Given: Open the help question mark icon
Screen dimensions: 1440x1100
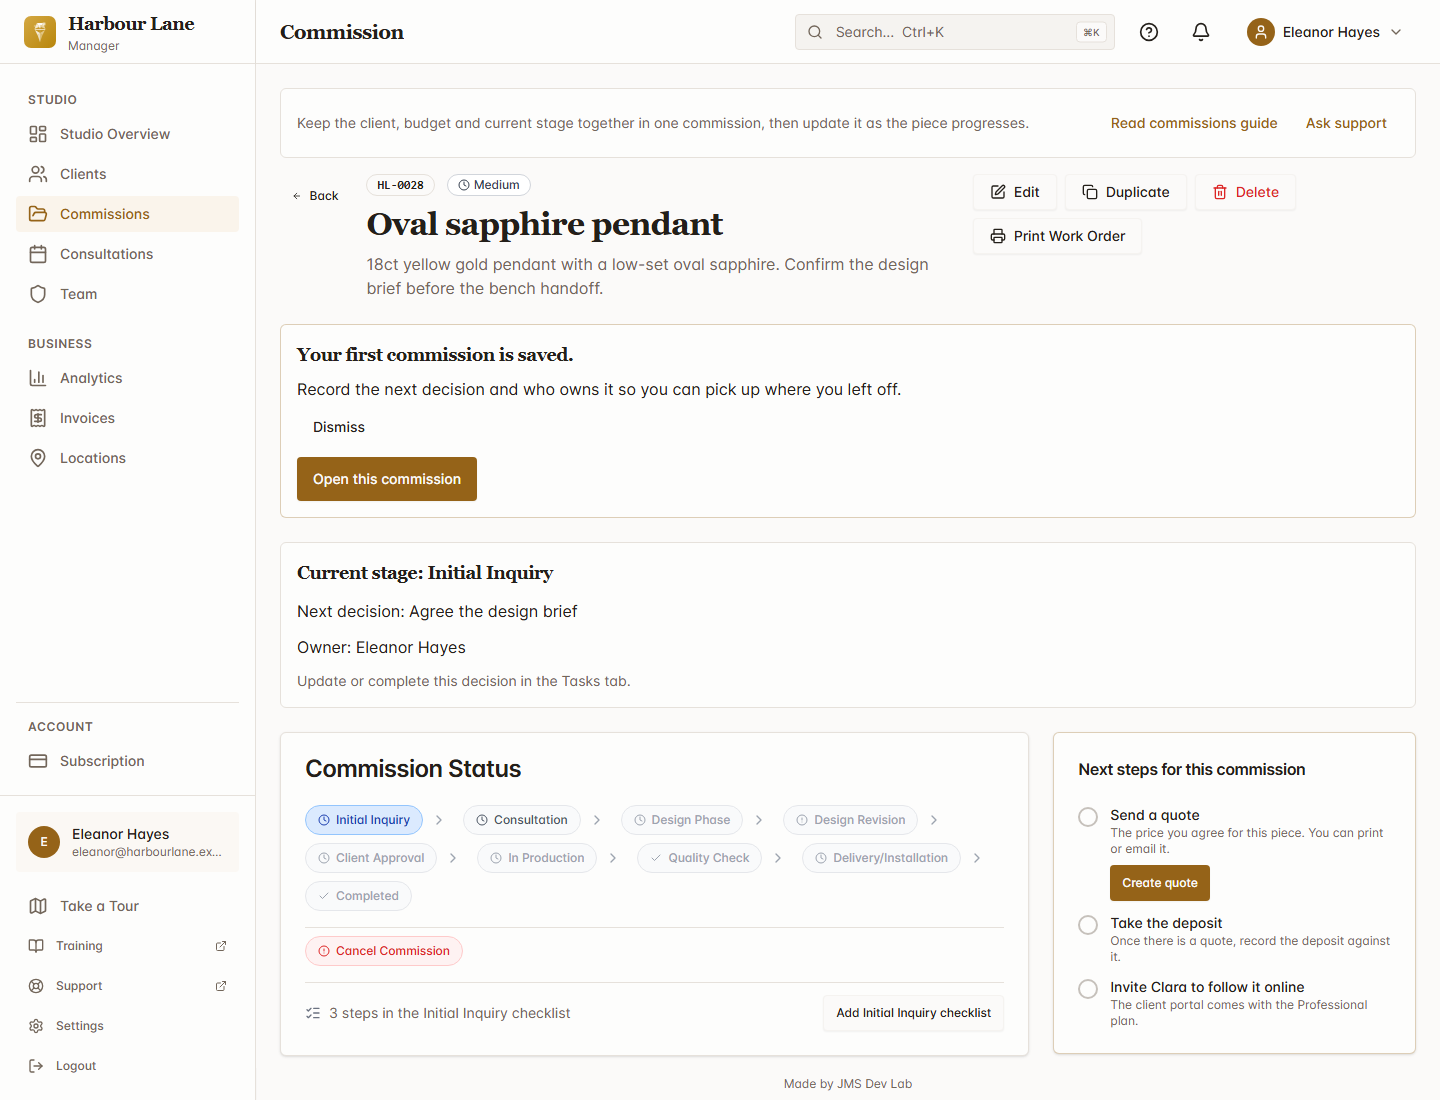Looking at the screenshot, I should tap(1149, 32).
